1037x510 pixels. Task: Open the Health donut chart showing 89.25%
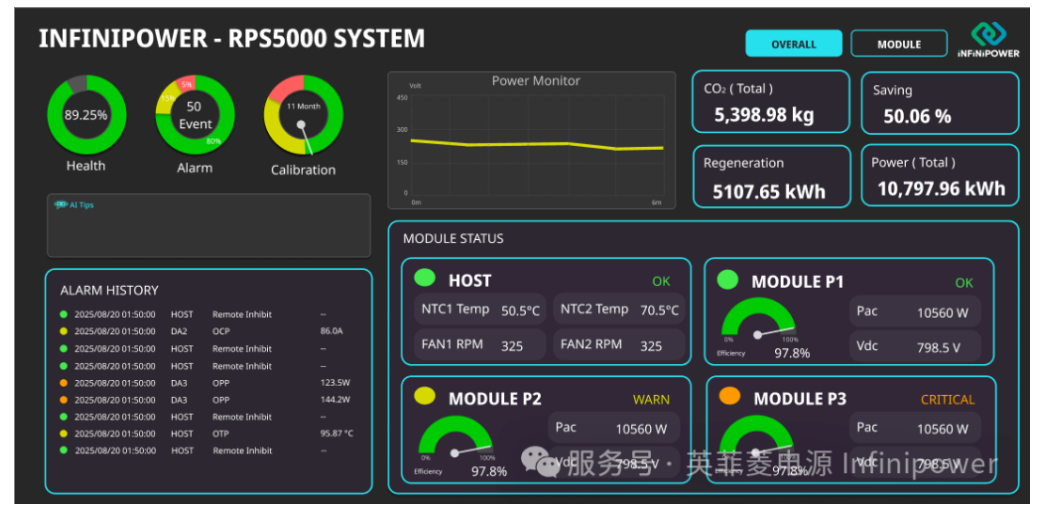click(x=86, y=114)
